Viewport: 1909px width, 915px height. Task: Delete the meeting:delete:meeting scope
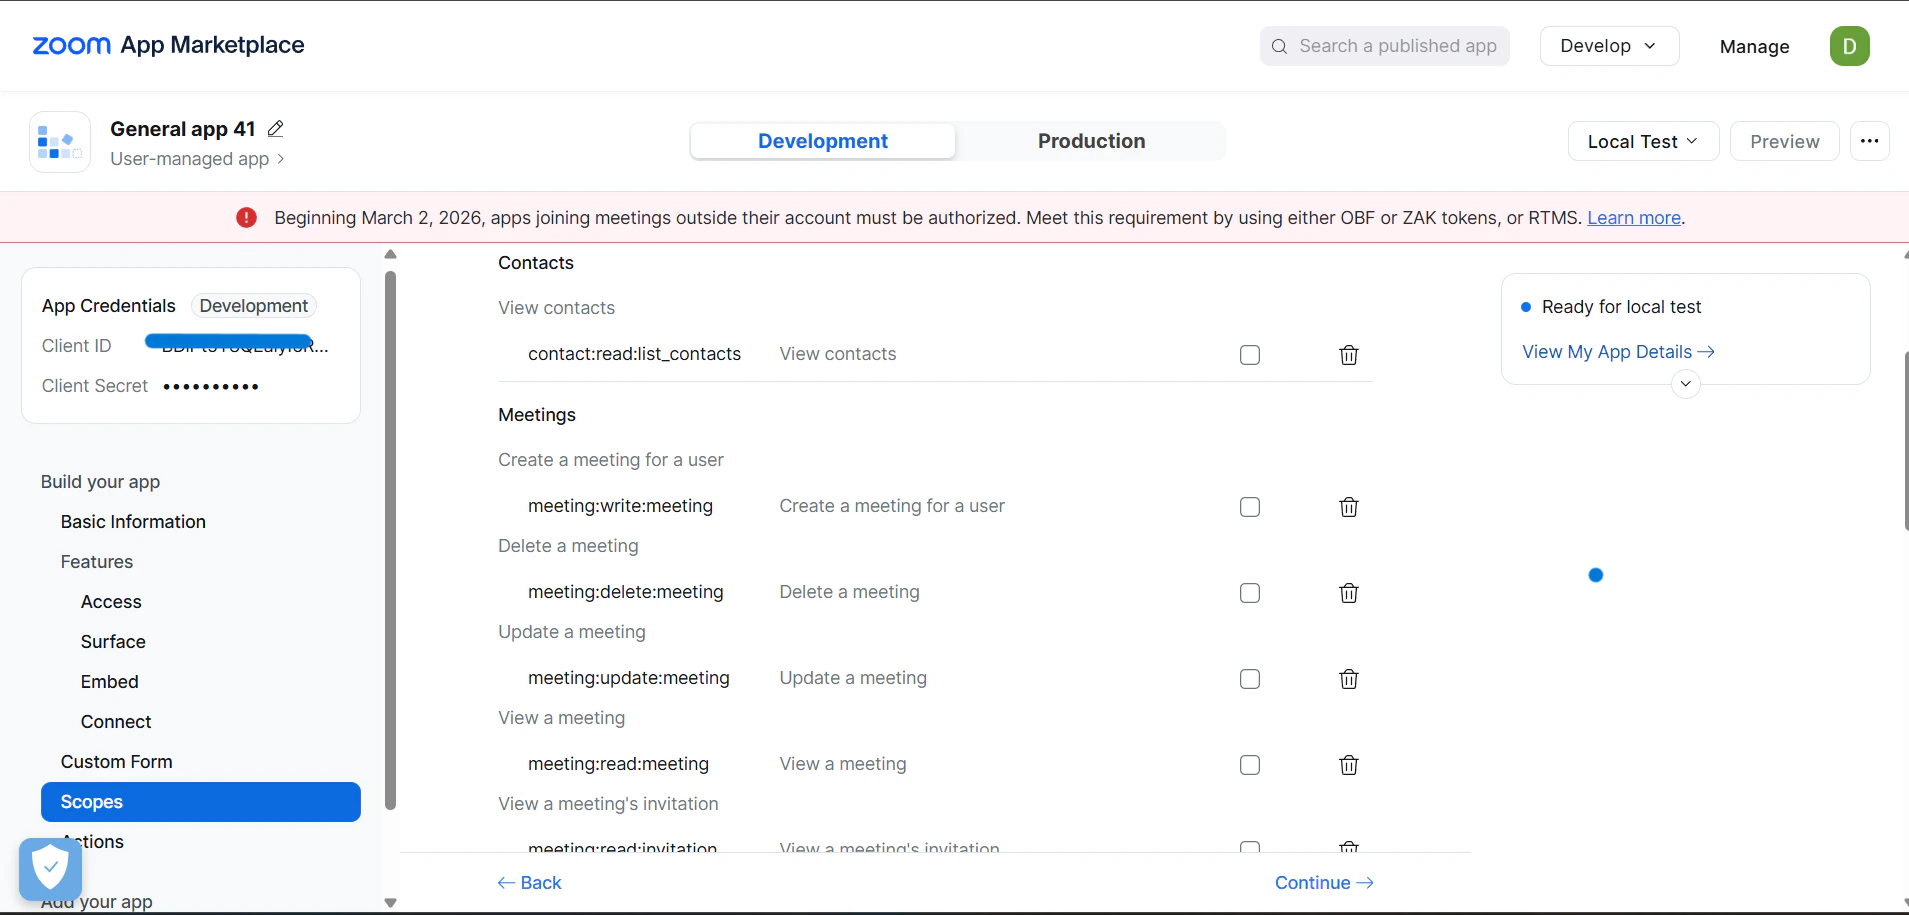pyautogui.click(x=1348, y=593)
